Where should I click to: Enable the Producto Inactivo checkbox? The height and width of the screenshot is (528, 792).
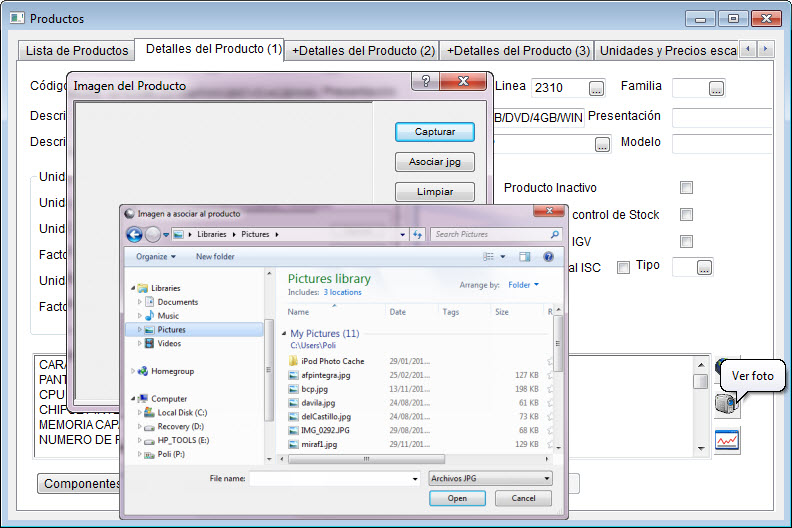[686, 188]
